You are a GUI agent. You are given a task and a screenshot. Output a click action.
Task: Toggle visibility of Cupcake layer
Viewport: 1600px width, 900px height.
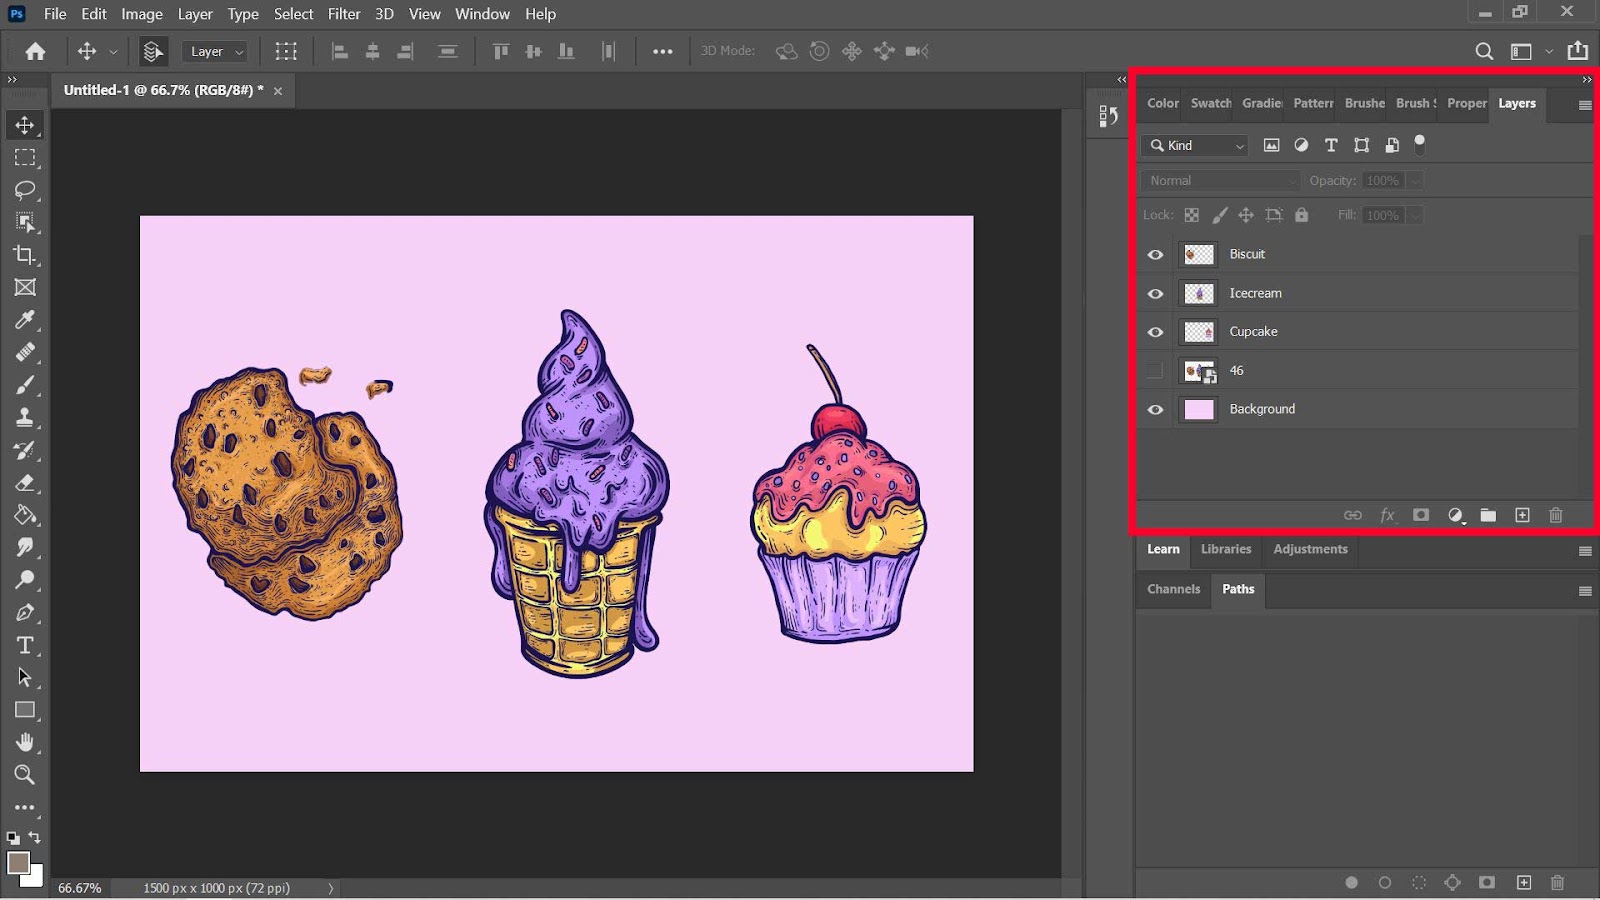pos(1155,332)
